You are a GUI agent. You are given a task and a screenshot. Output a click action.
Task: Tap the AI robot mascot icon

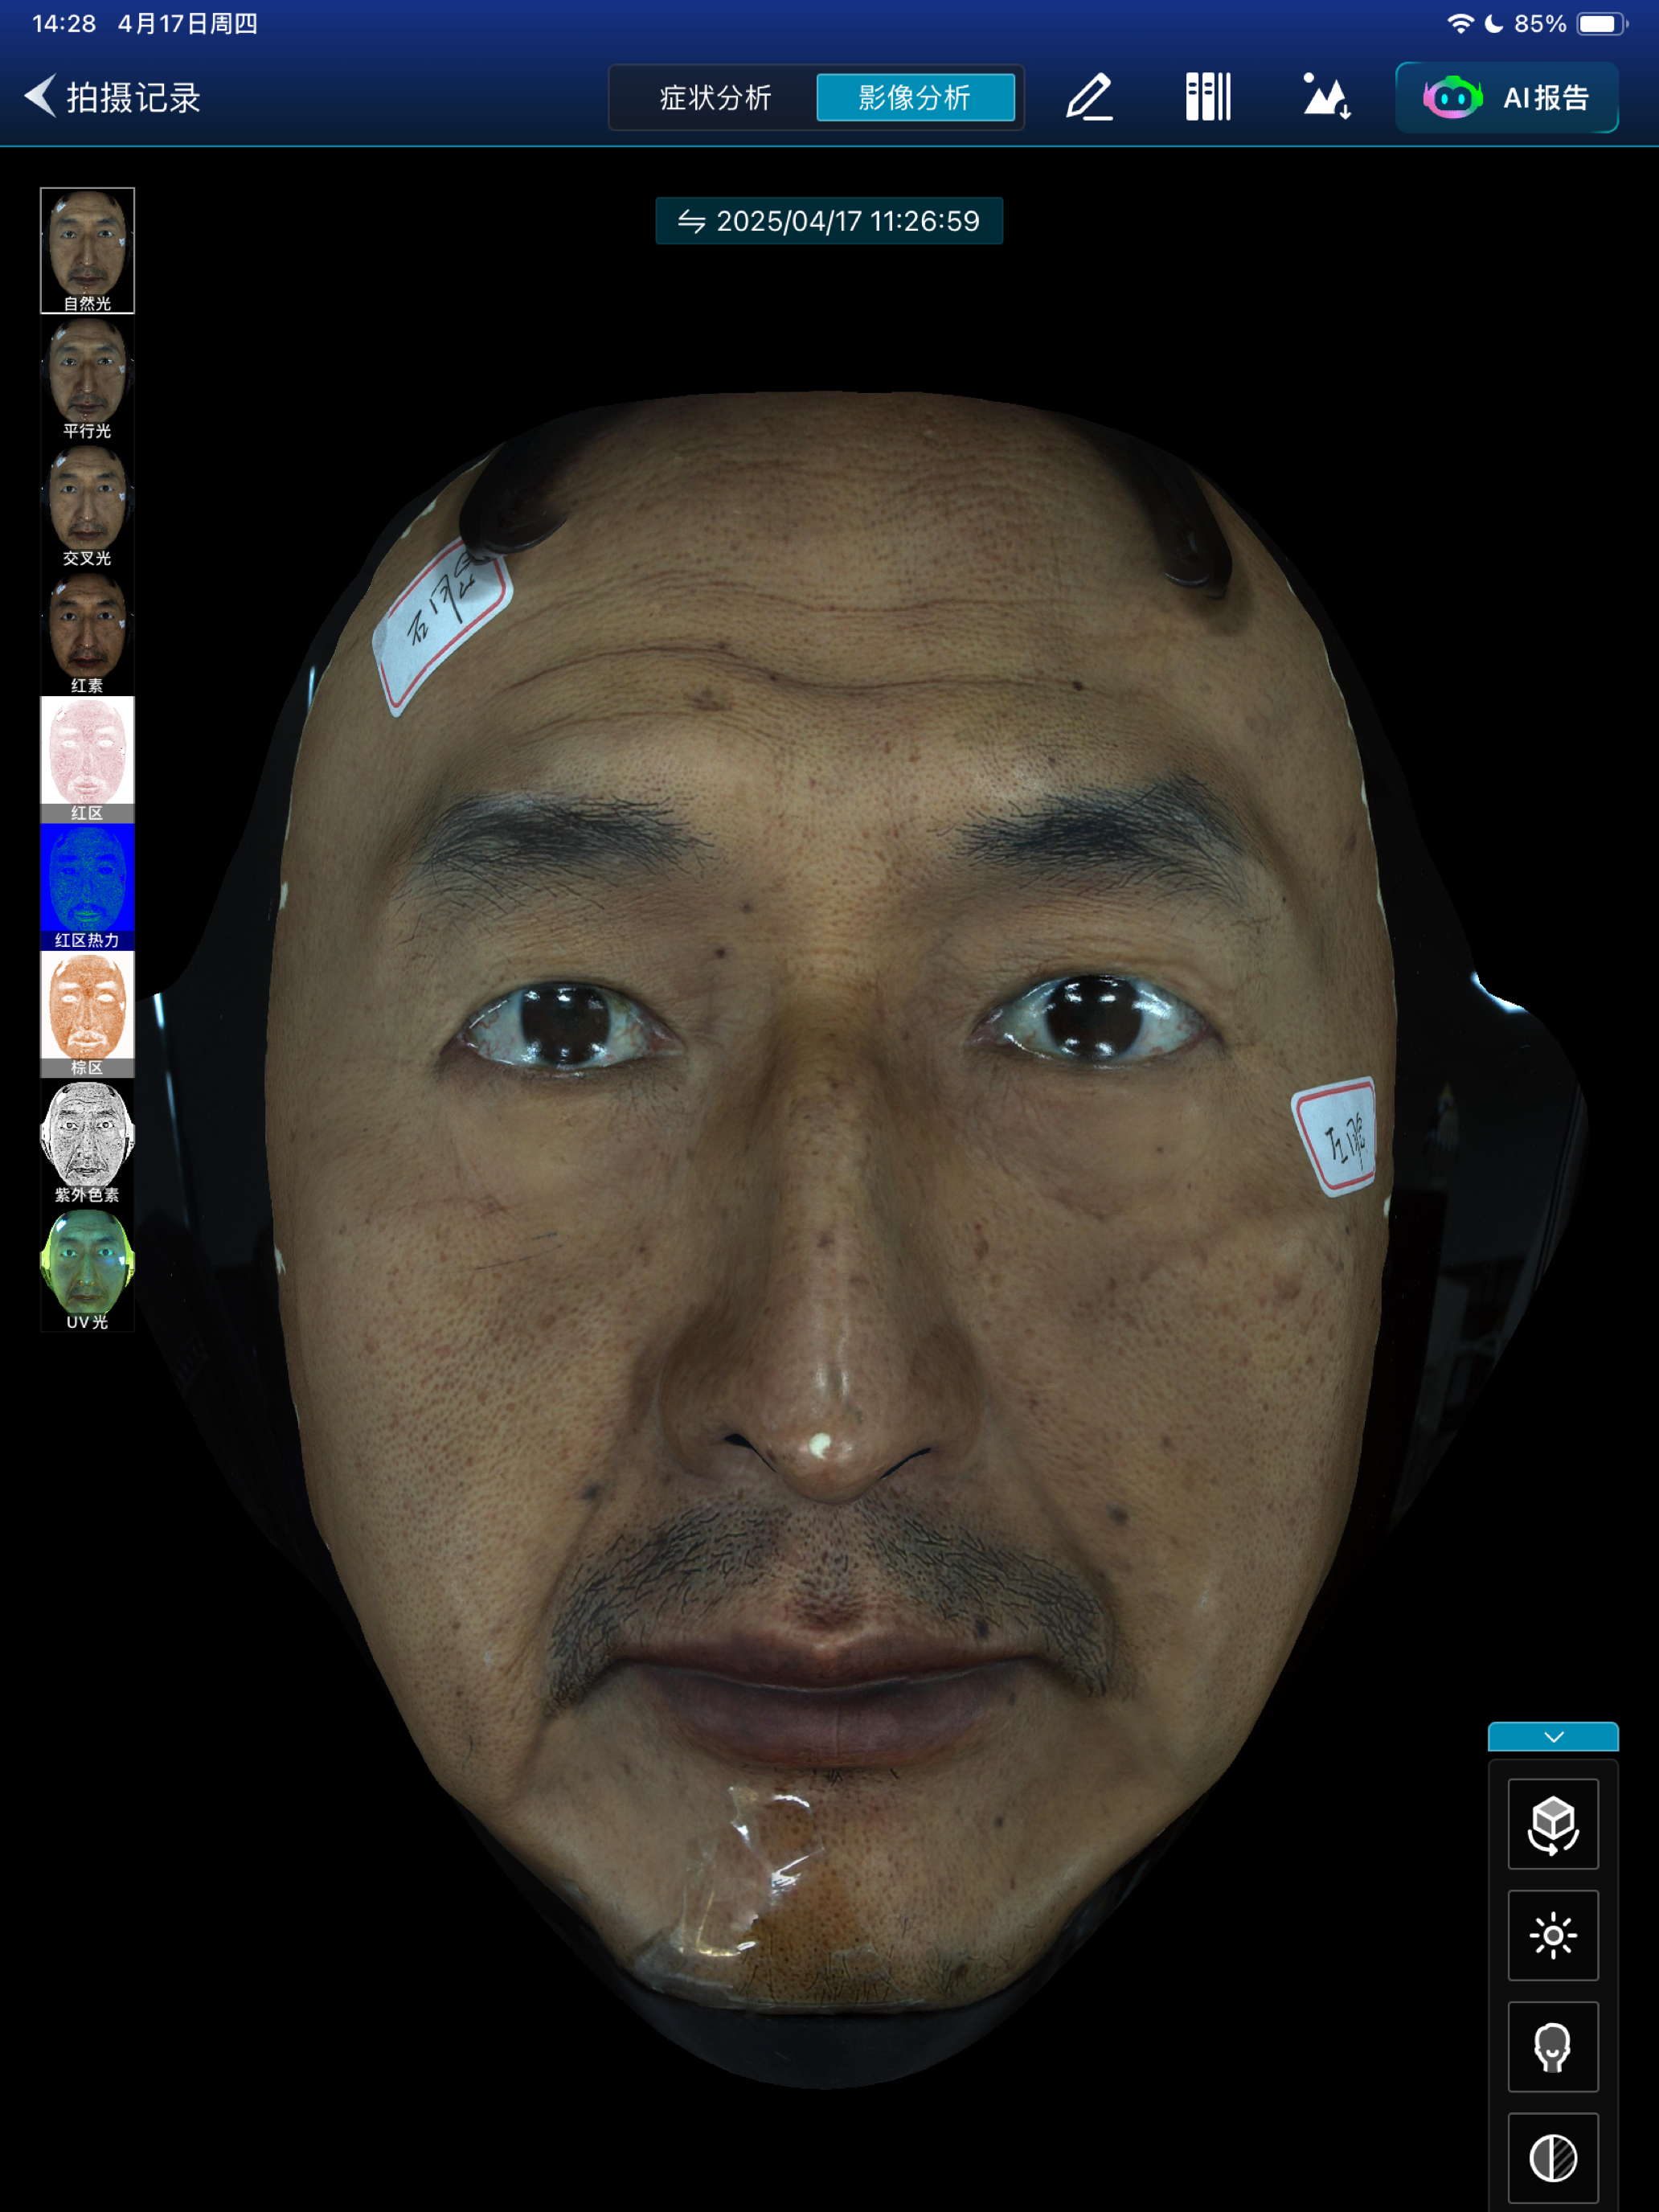pos(1453,98)
